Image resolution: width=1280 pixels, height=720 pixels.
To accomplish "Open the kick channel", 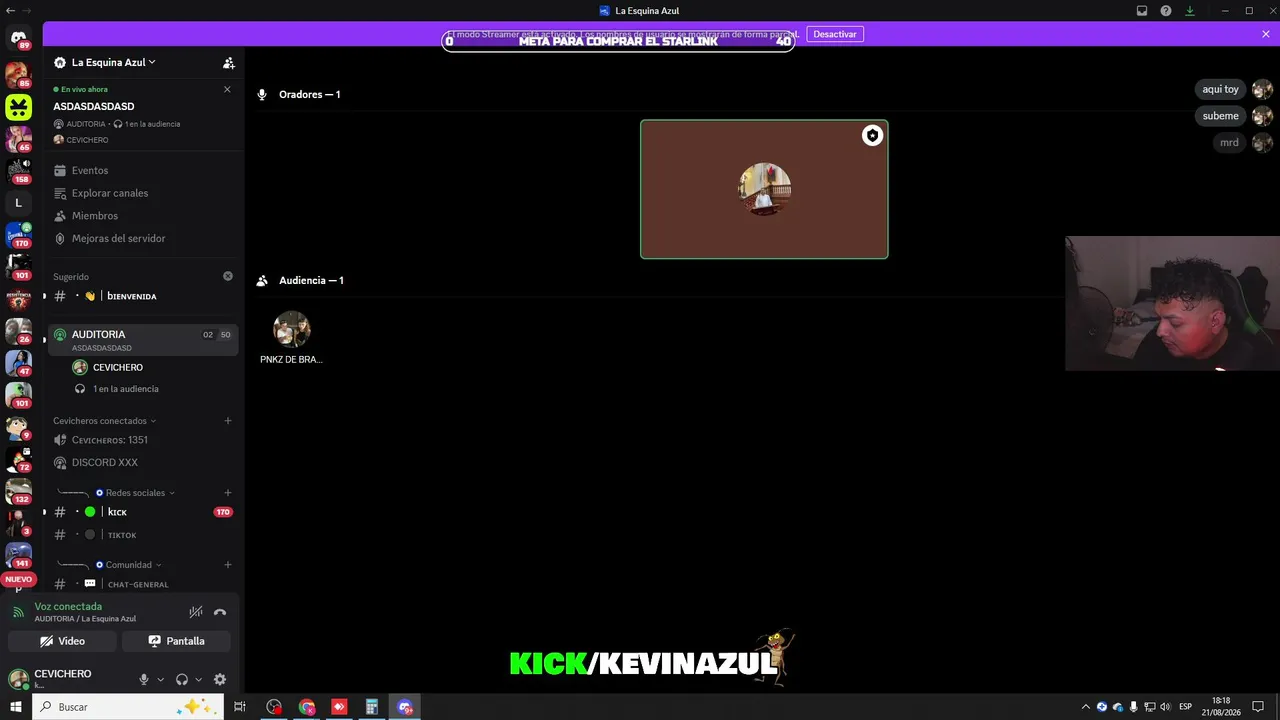I will pyautogui.click(x=143, y=512).
